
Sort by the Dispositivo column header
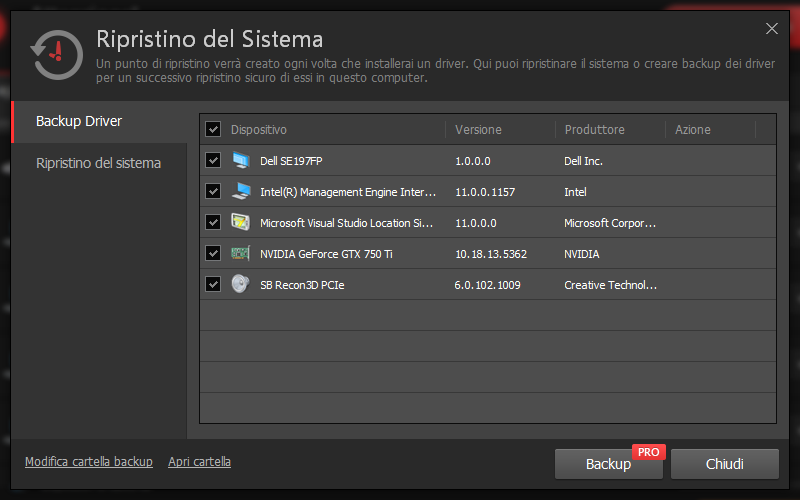259,130
